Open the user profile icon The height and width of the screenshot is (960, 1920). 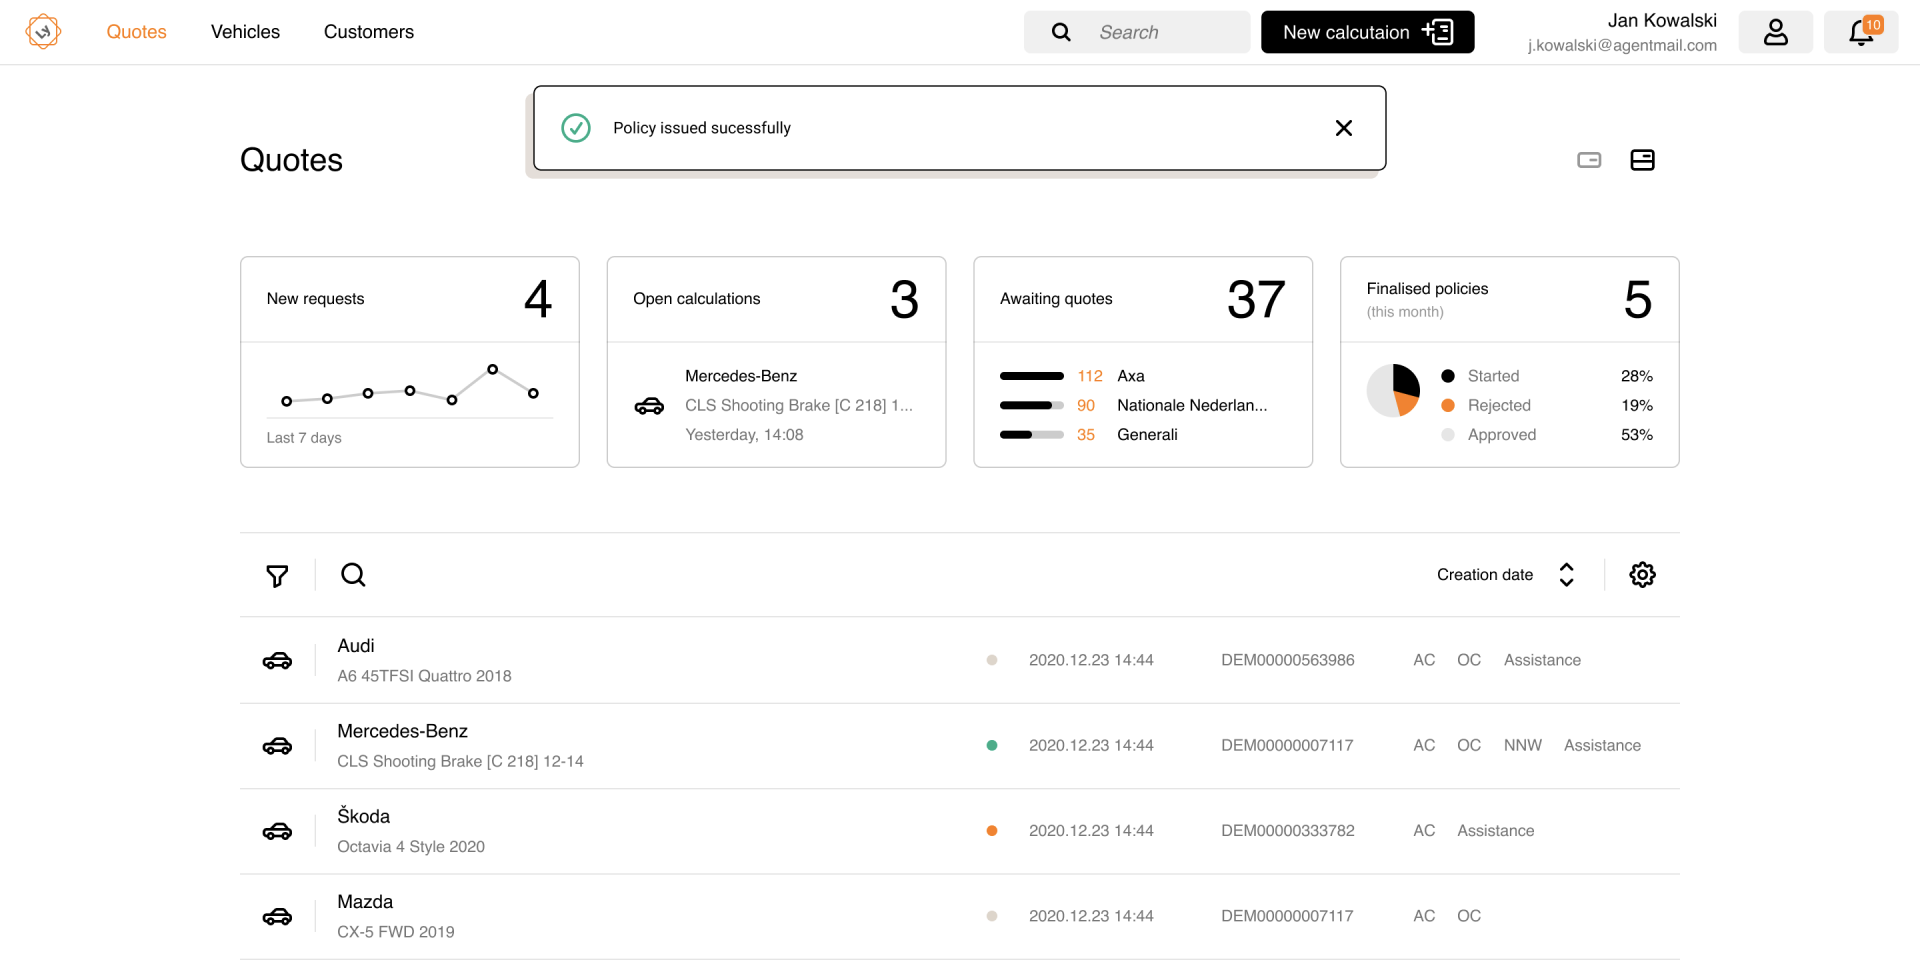click(x=1775, y=32)
